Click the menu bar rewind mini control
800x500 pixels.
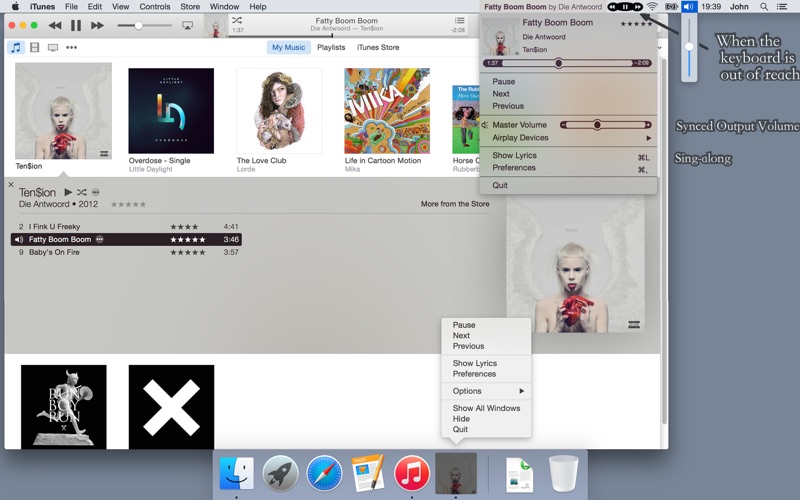(x=612, y=7)
